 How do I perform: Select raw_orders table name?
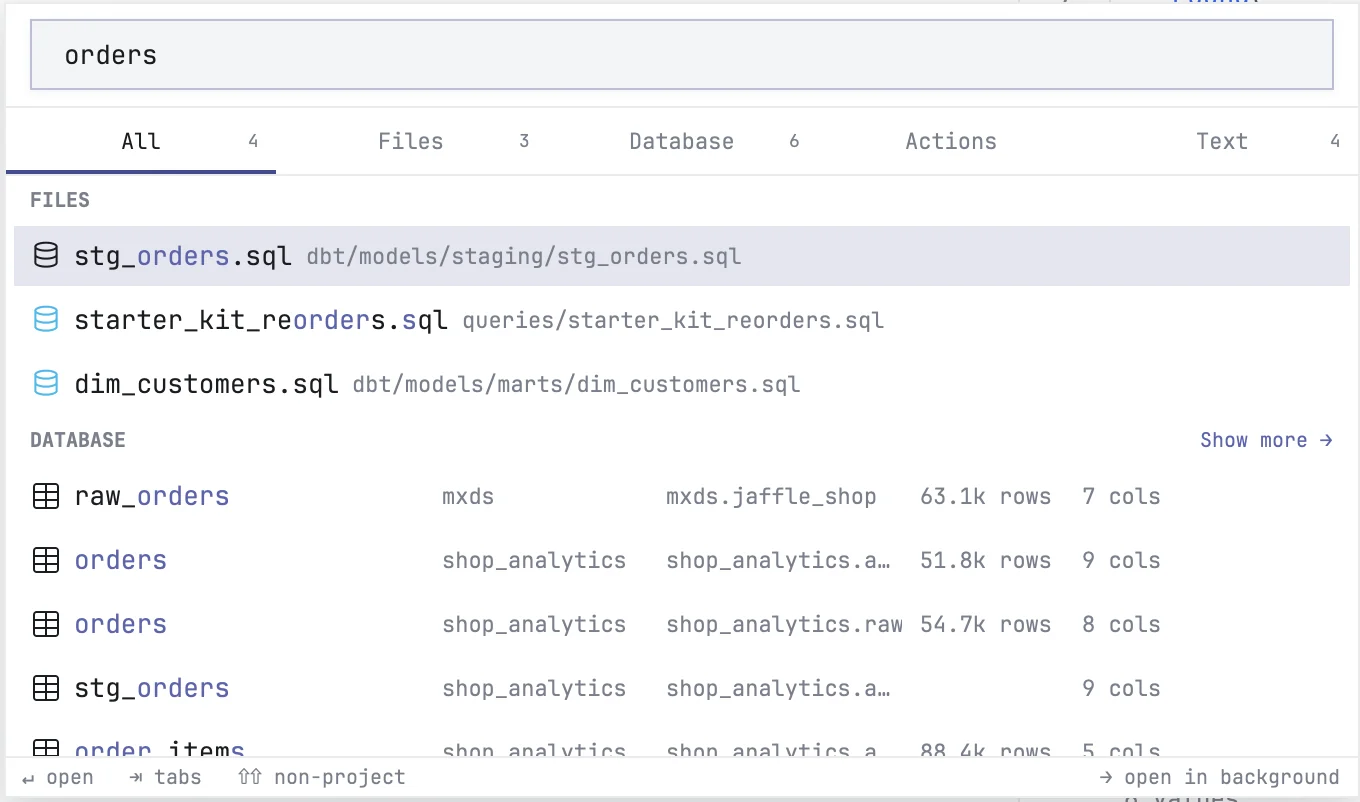[152, 496]
